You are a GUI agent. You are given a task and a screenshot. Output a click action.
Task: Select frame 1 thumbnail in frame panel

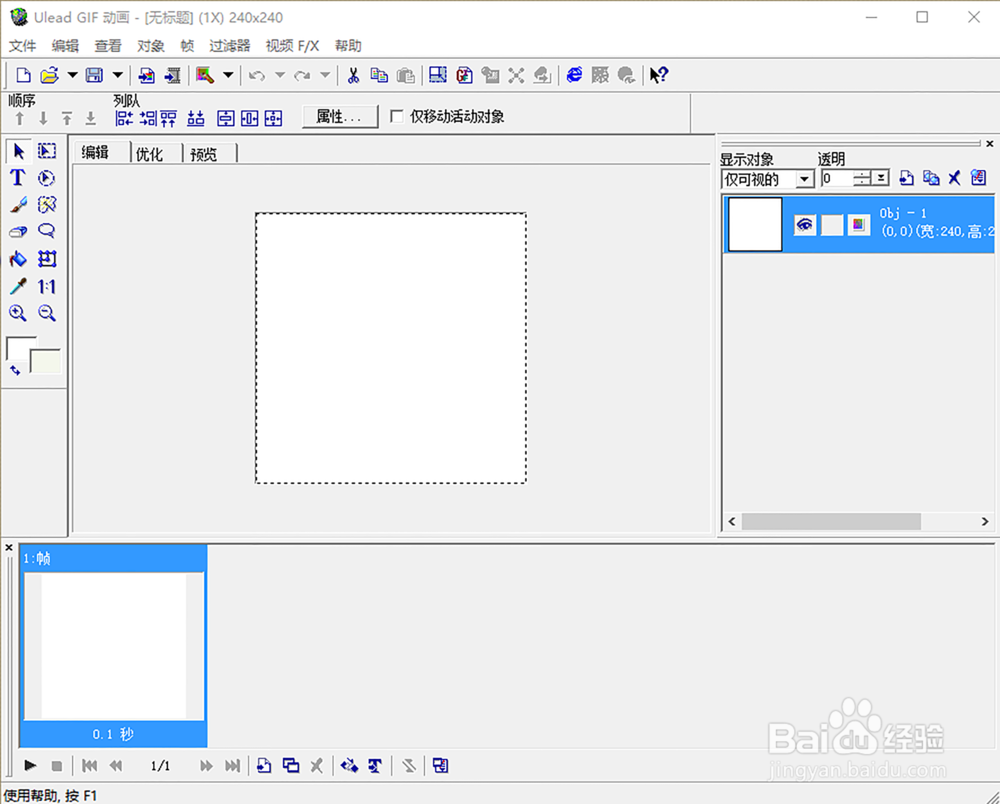point(114,645)
